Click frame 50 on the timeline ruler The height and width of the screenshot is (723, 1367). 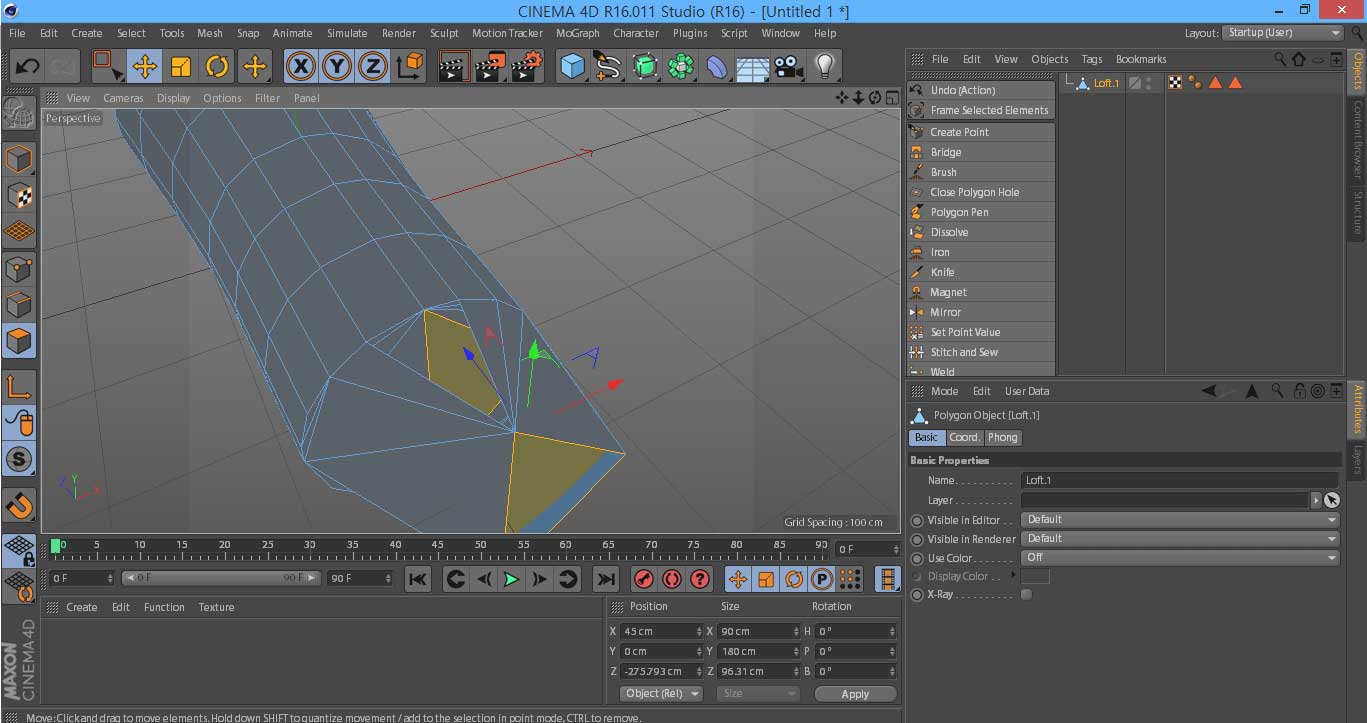pos(481,547)
